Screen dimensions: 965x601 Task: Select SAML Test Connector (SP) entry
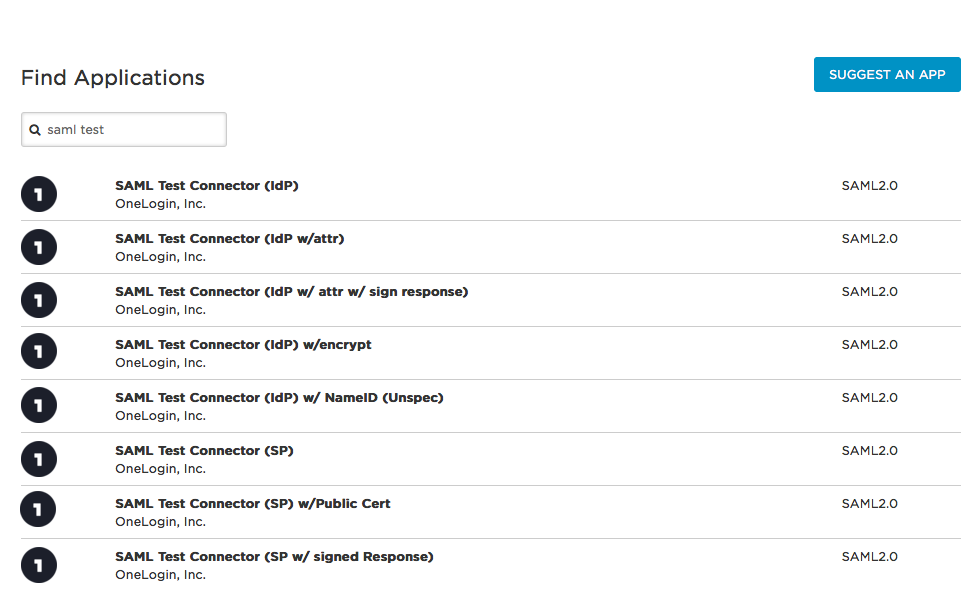click(x=204, y=450)
